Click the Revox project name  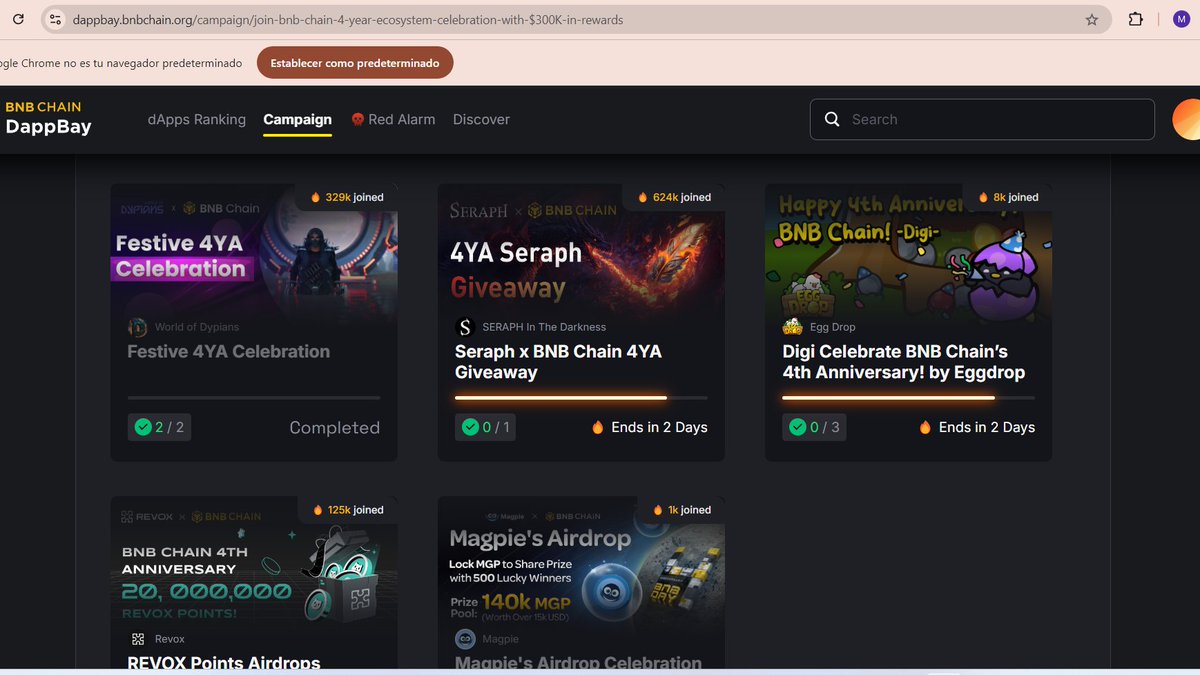point(169,639)
